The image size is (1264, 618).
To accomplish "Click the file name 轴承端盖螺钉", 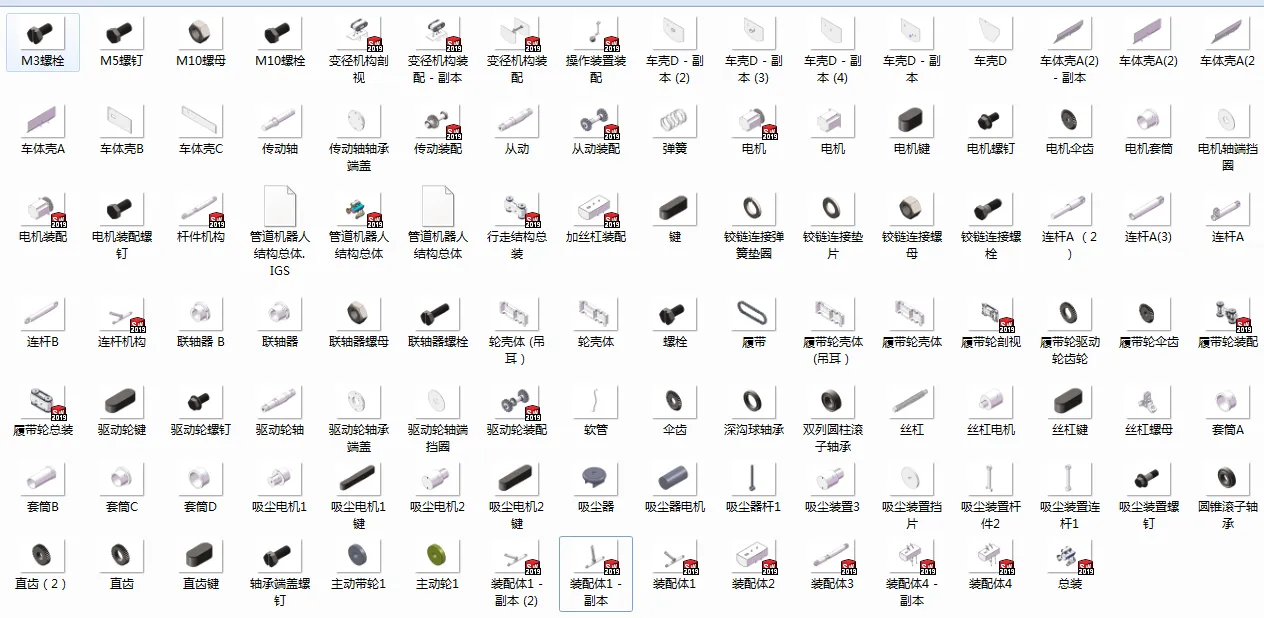I will 280,591.
